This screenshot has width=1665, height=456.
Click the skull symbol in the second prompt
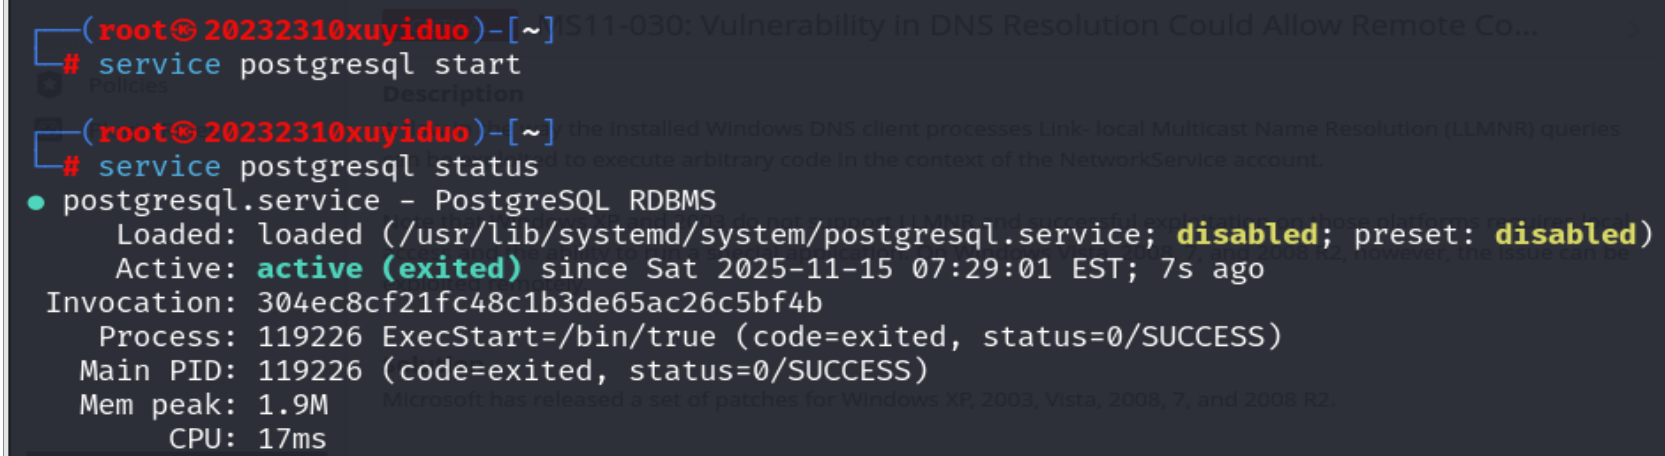pos(184,132)
